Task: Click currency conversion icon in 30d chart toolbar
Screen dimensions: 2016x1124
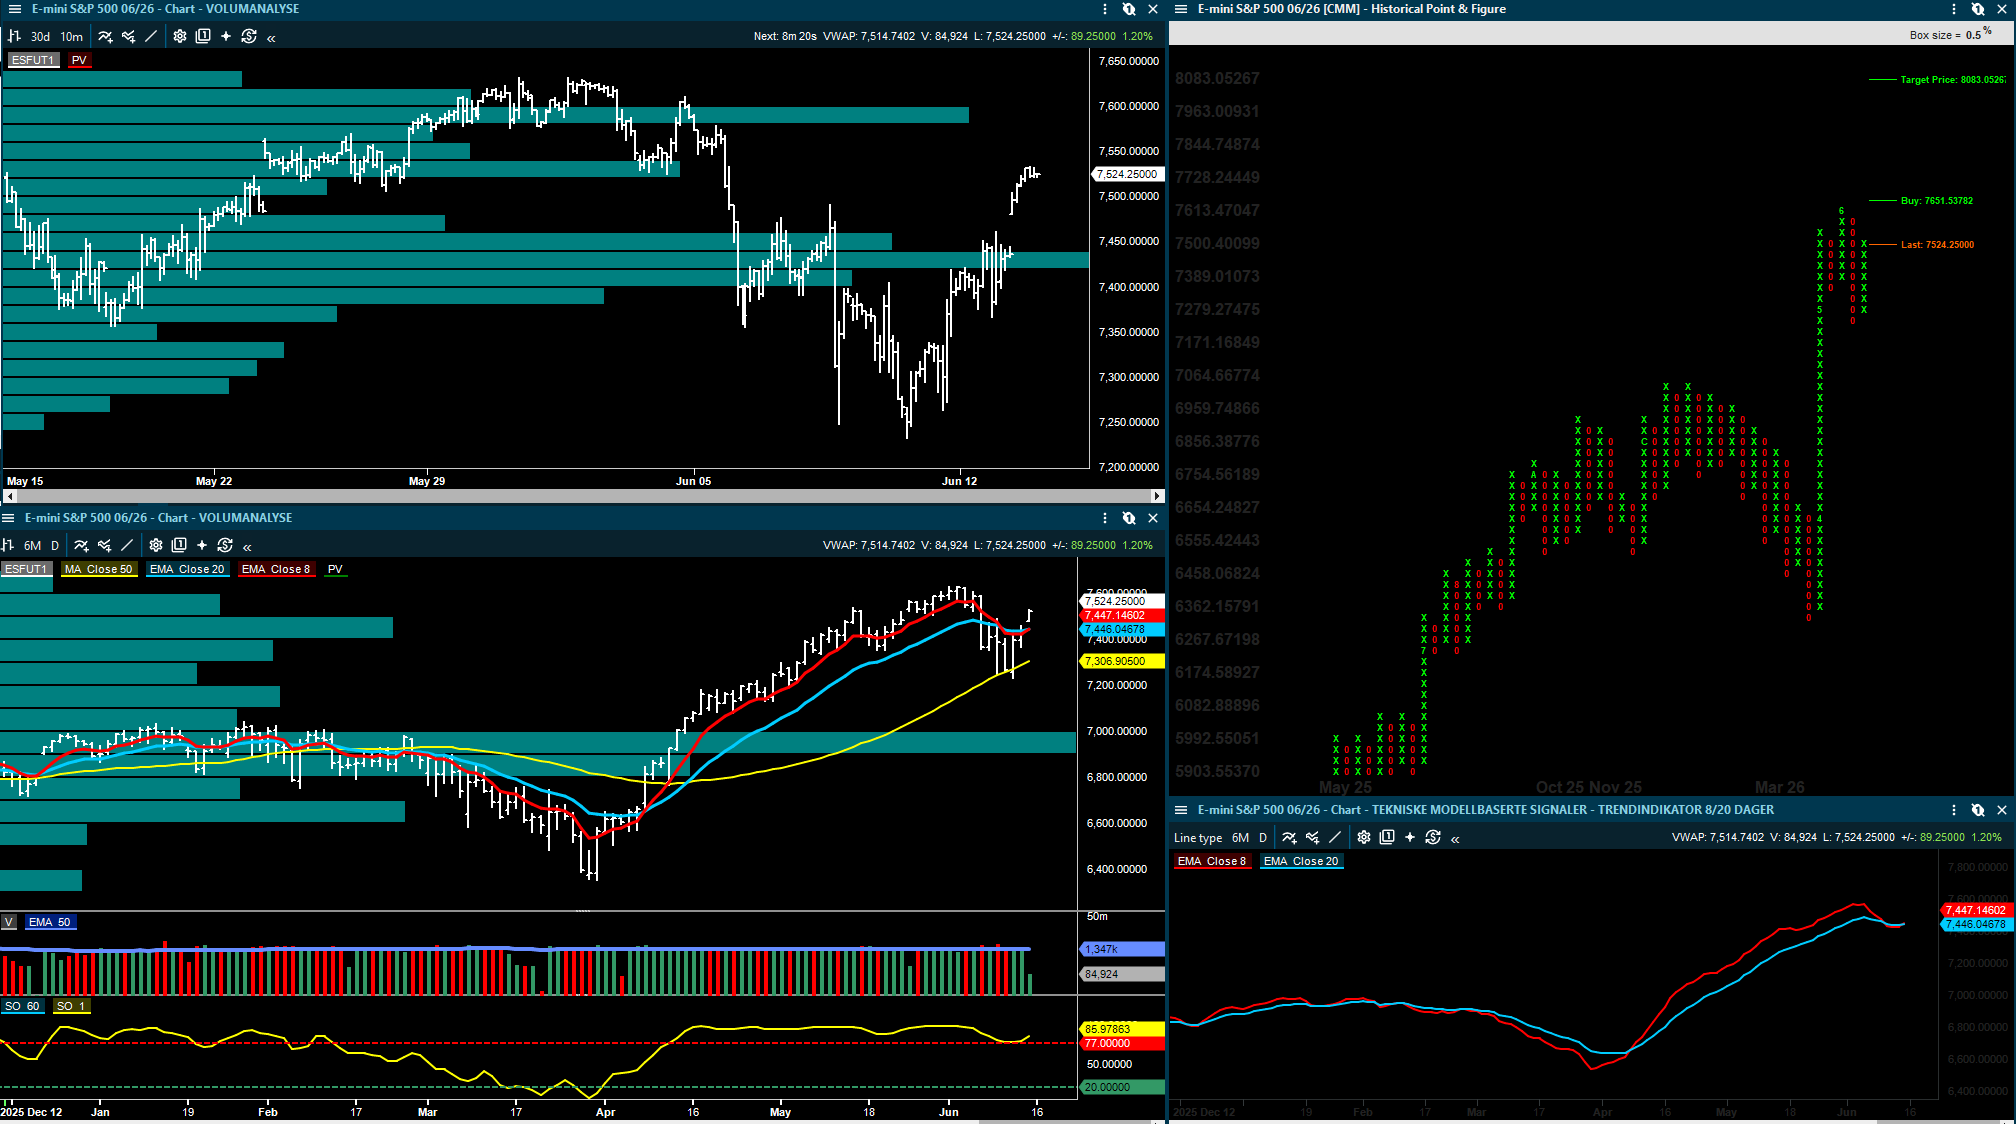Action: [x=249, y=36]
